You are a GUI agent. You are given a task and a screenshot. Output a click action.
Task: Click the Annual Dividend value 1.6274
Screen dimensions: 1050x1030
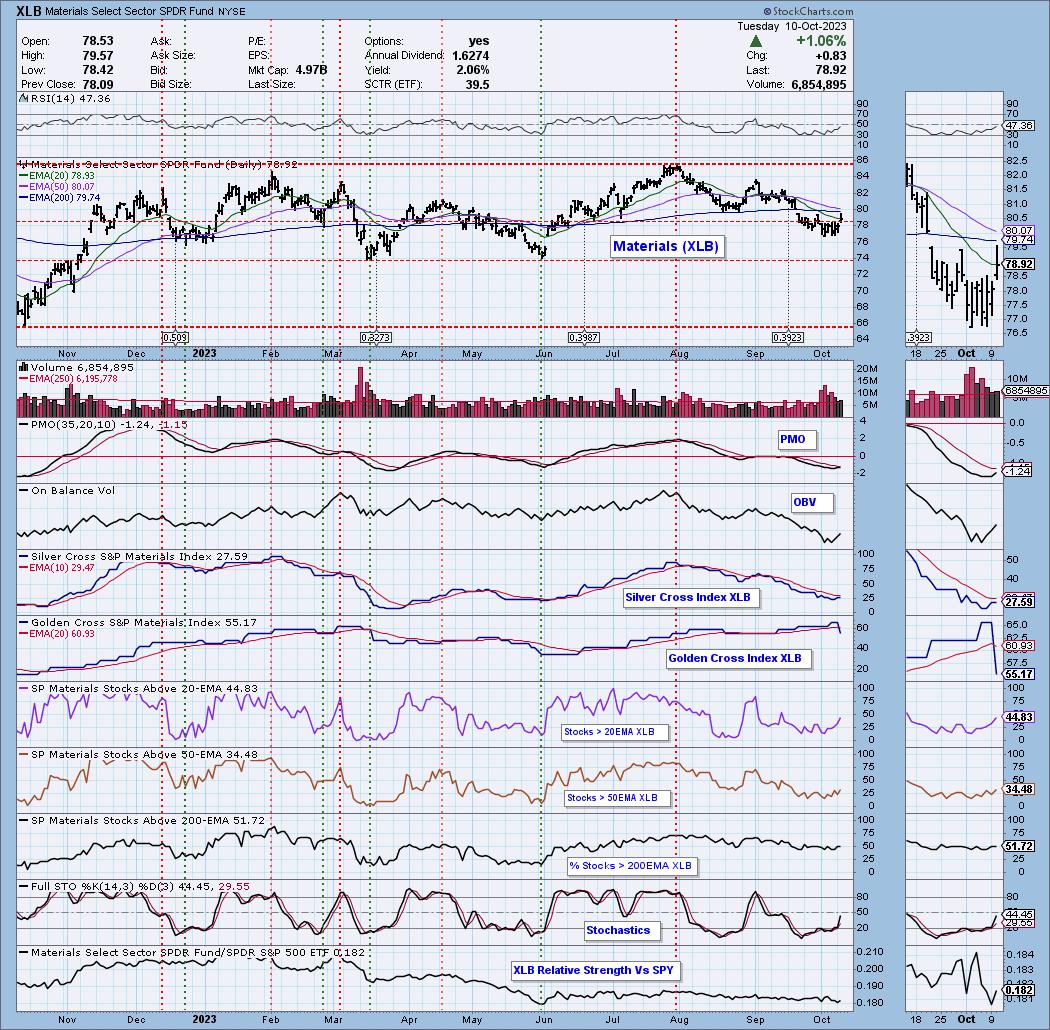click(471, 56)
